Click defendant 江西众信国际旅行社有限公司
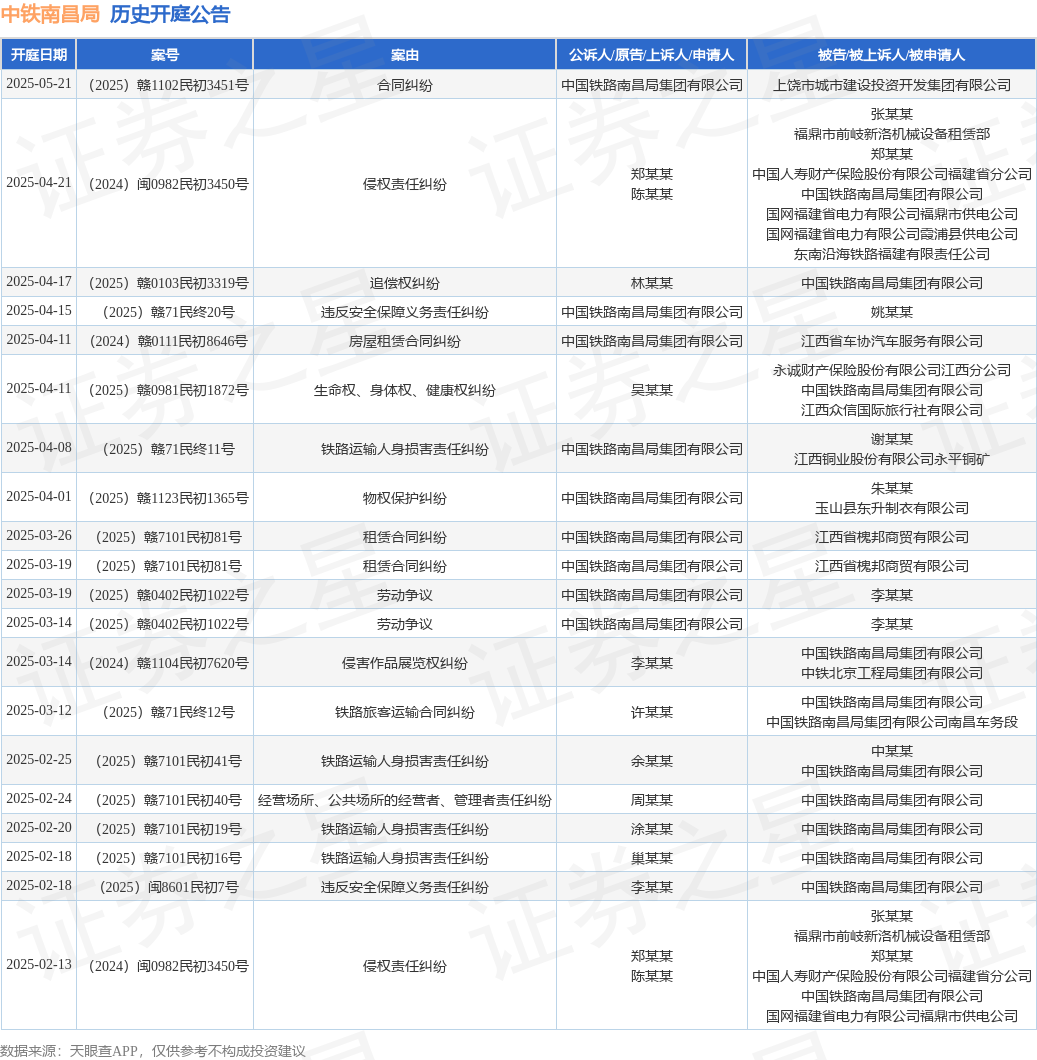Screen dimensions: 1037x1060 892,410
